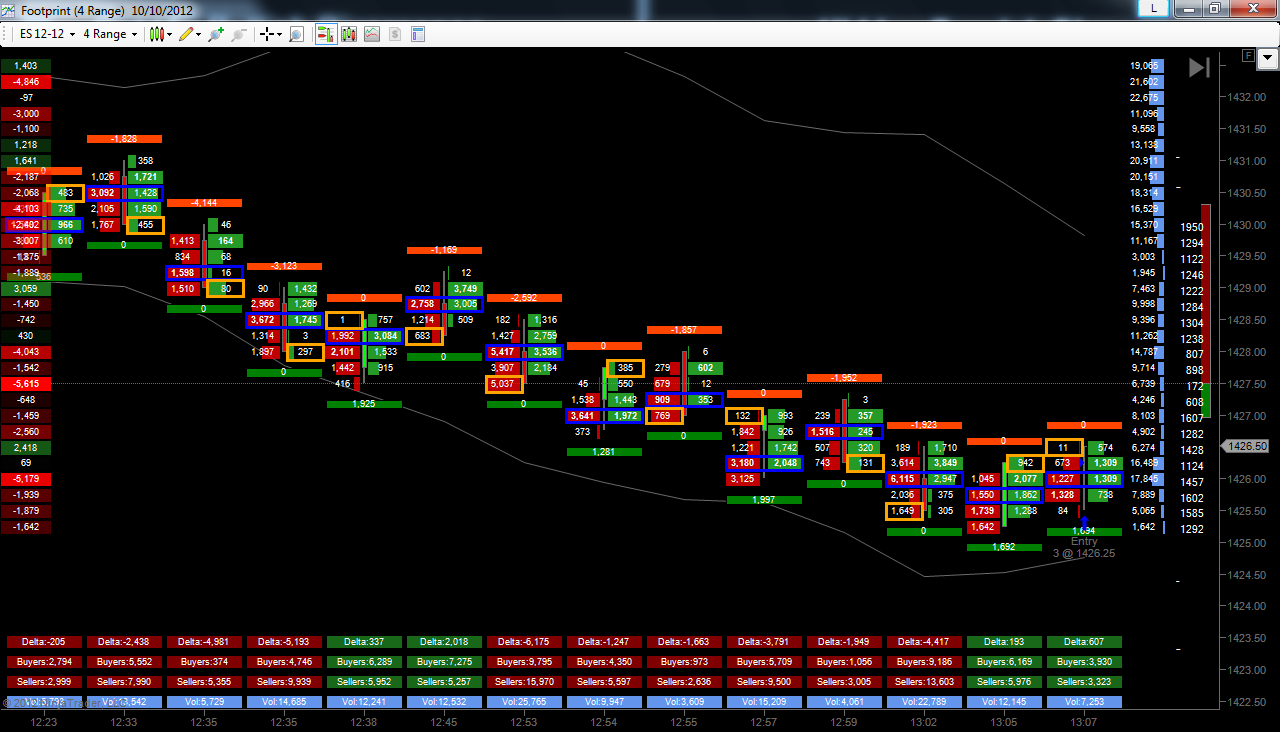Click the -5,615 cell in left column
Viewport: 1280px width, 732px height.
(x=26, y=384)
